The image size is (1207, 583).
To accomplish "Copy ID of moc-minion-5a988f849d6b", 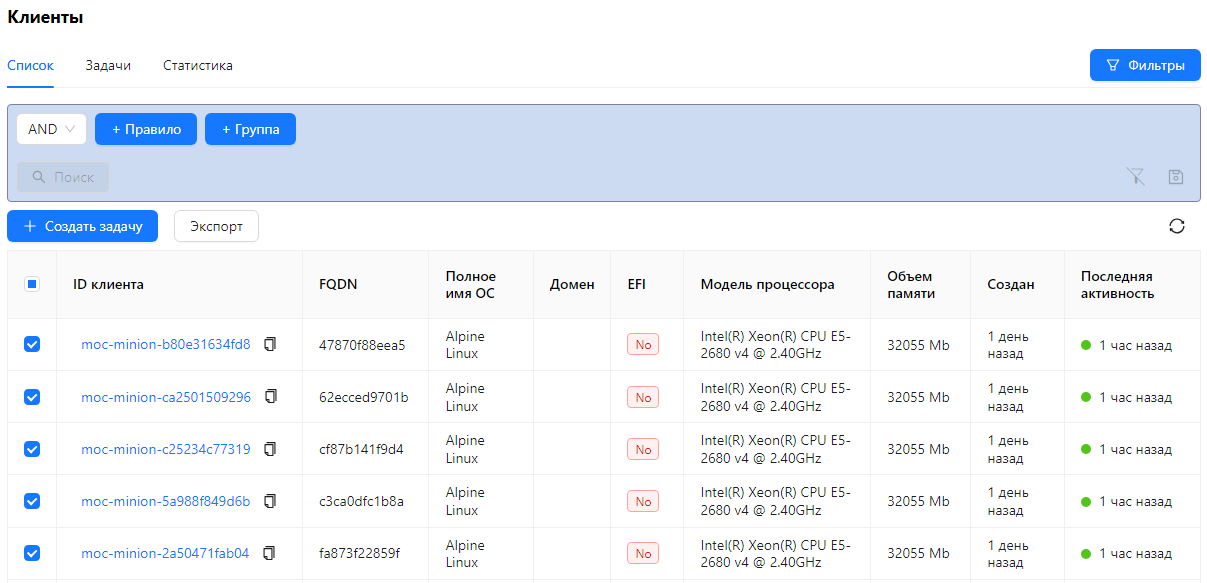I will tap(270, 501).
